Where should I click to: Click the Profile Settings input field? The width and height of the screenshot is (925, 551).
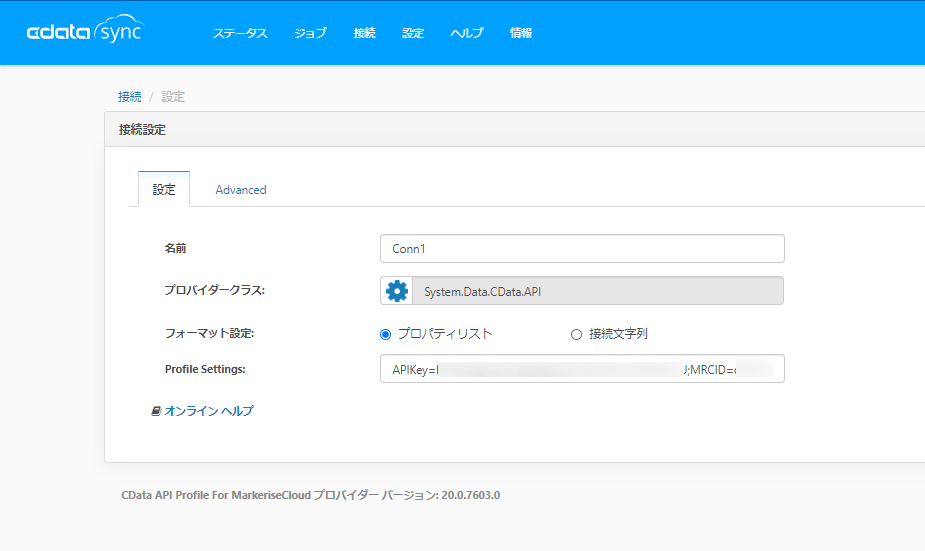coord(582,369)
